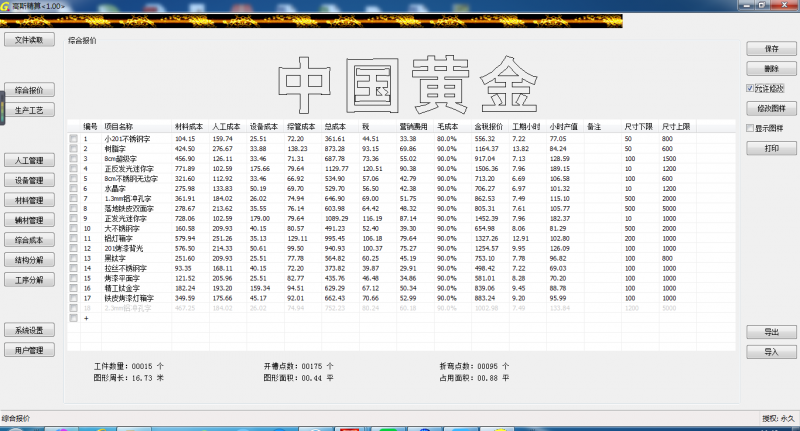Viewport: 800px width, 431px height.
Task: Select the 工期小时 column header
Action: 526,126
